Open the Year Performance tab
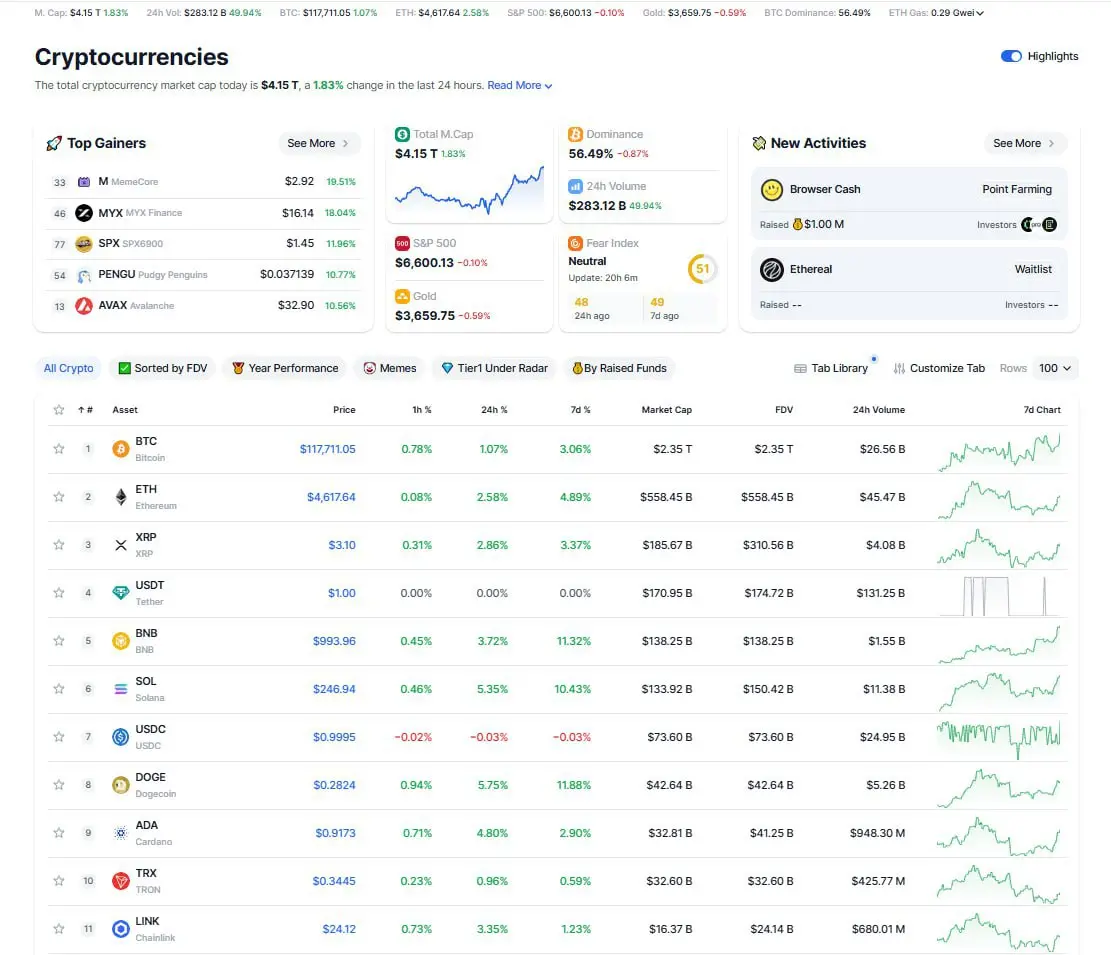This screenshot has width=1111, height=955. pyautogui.click(x=286, y=368)
